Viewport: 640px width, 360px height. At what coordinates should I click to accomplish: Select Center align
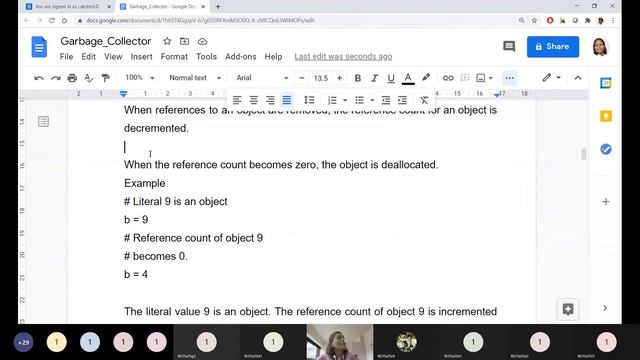pos(253,100)
